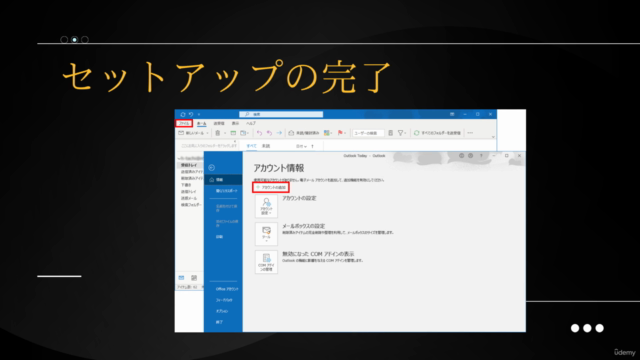640x360 pixels.
Task: Expand the Delete button dropdown arrow
Action: [225, 133]
